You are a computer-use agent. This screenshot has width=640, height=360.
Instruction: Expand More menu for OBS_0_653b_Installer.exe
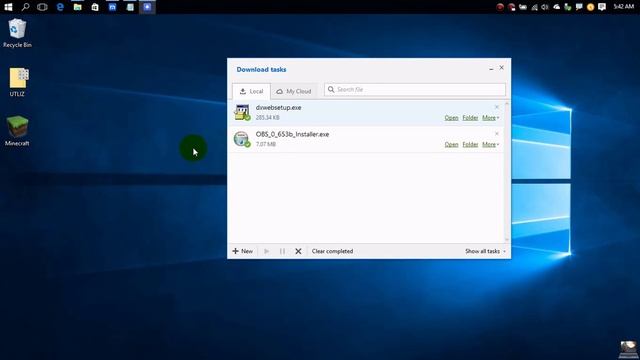click(x=490, y=144)
